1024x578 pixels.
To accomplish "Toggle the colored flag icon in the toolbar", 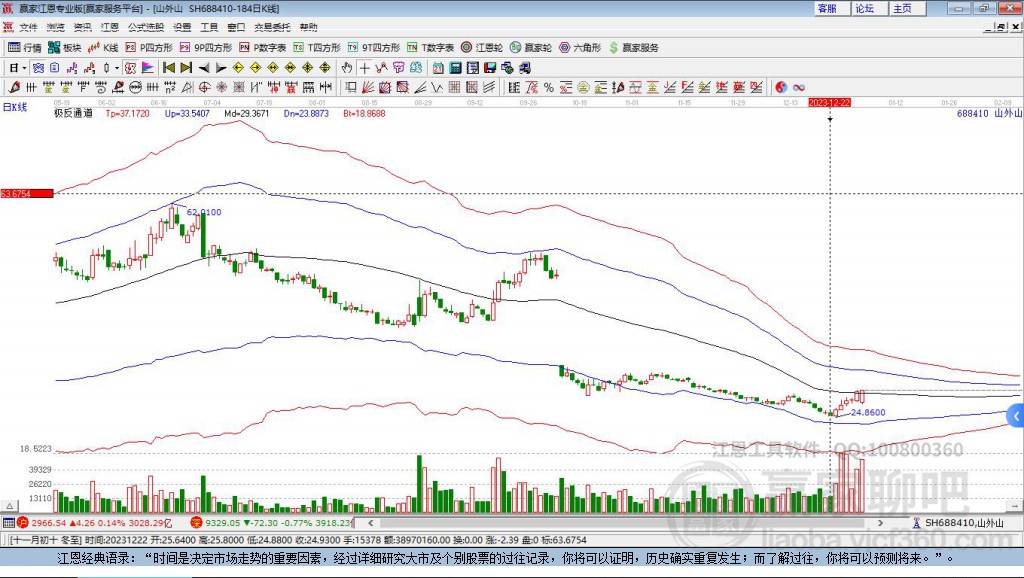I will click(148, 68).
